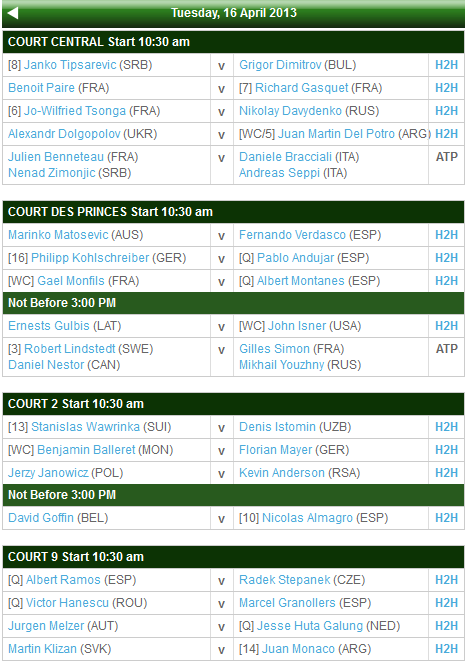Open John Isner player profile
The width and height of the screenshot is (467, 665).
point(297,326)
